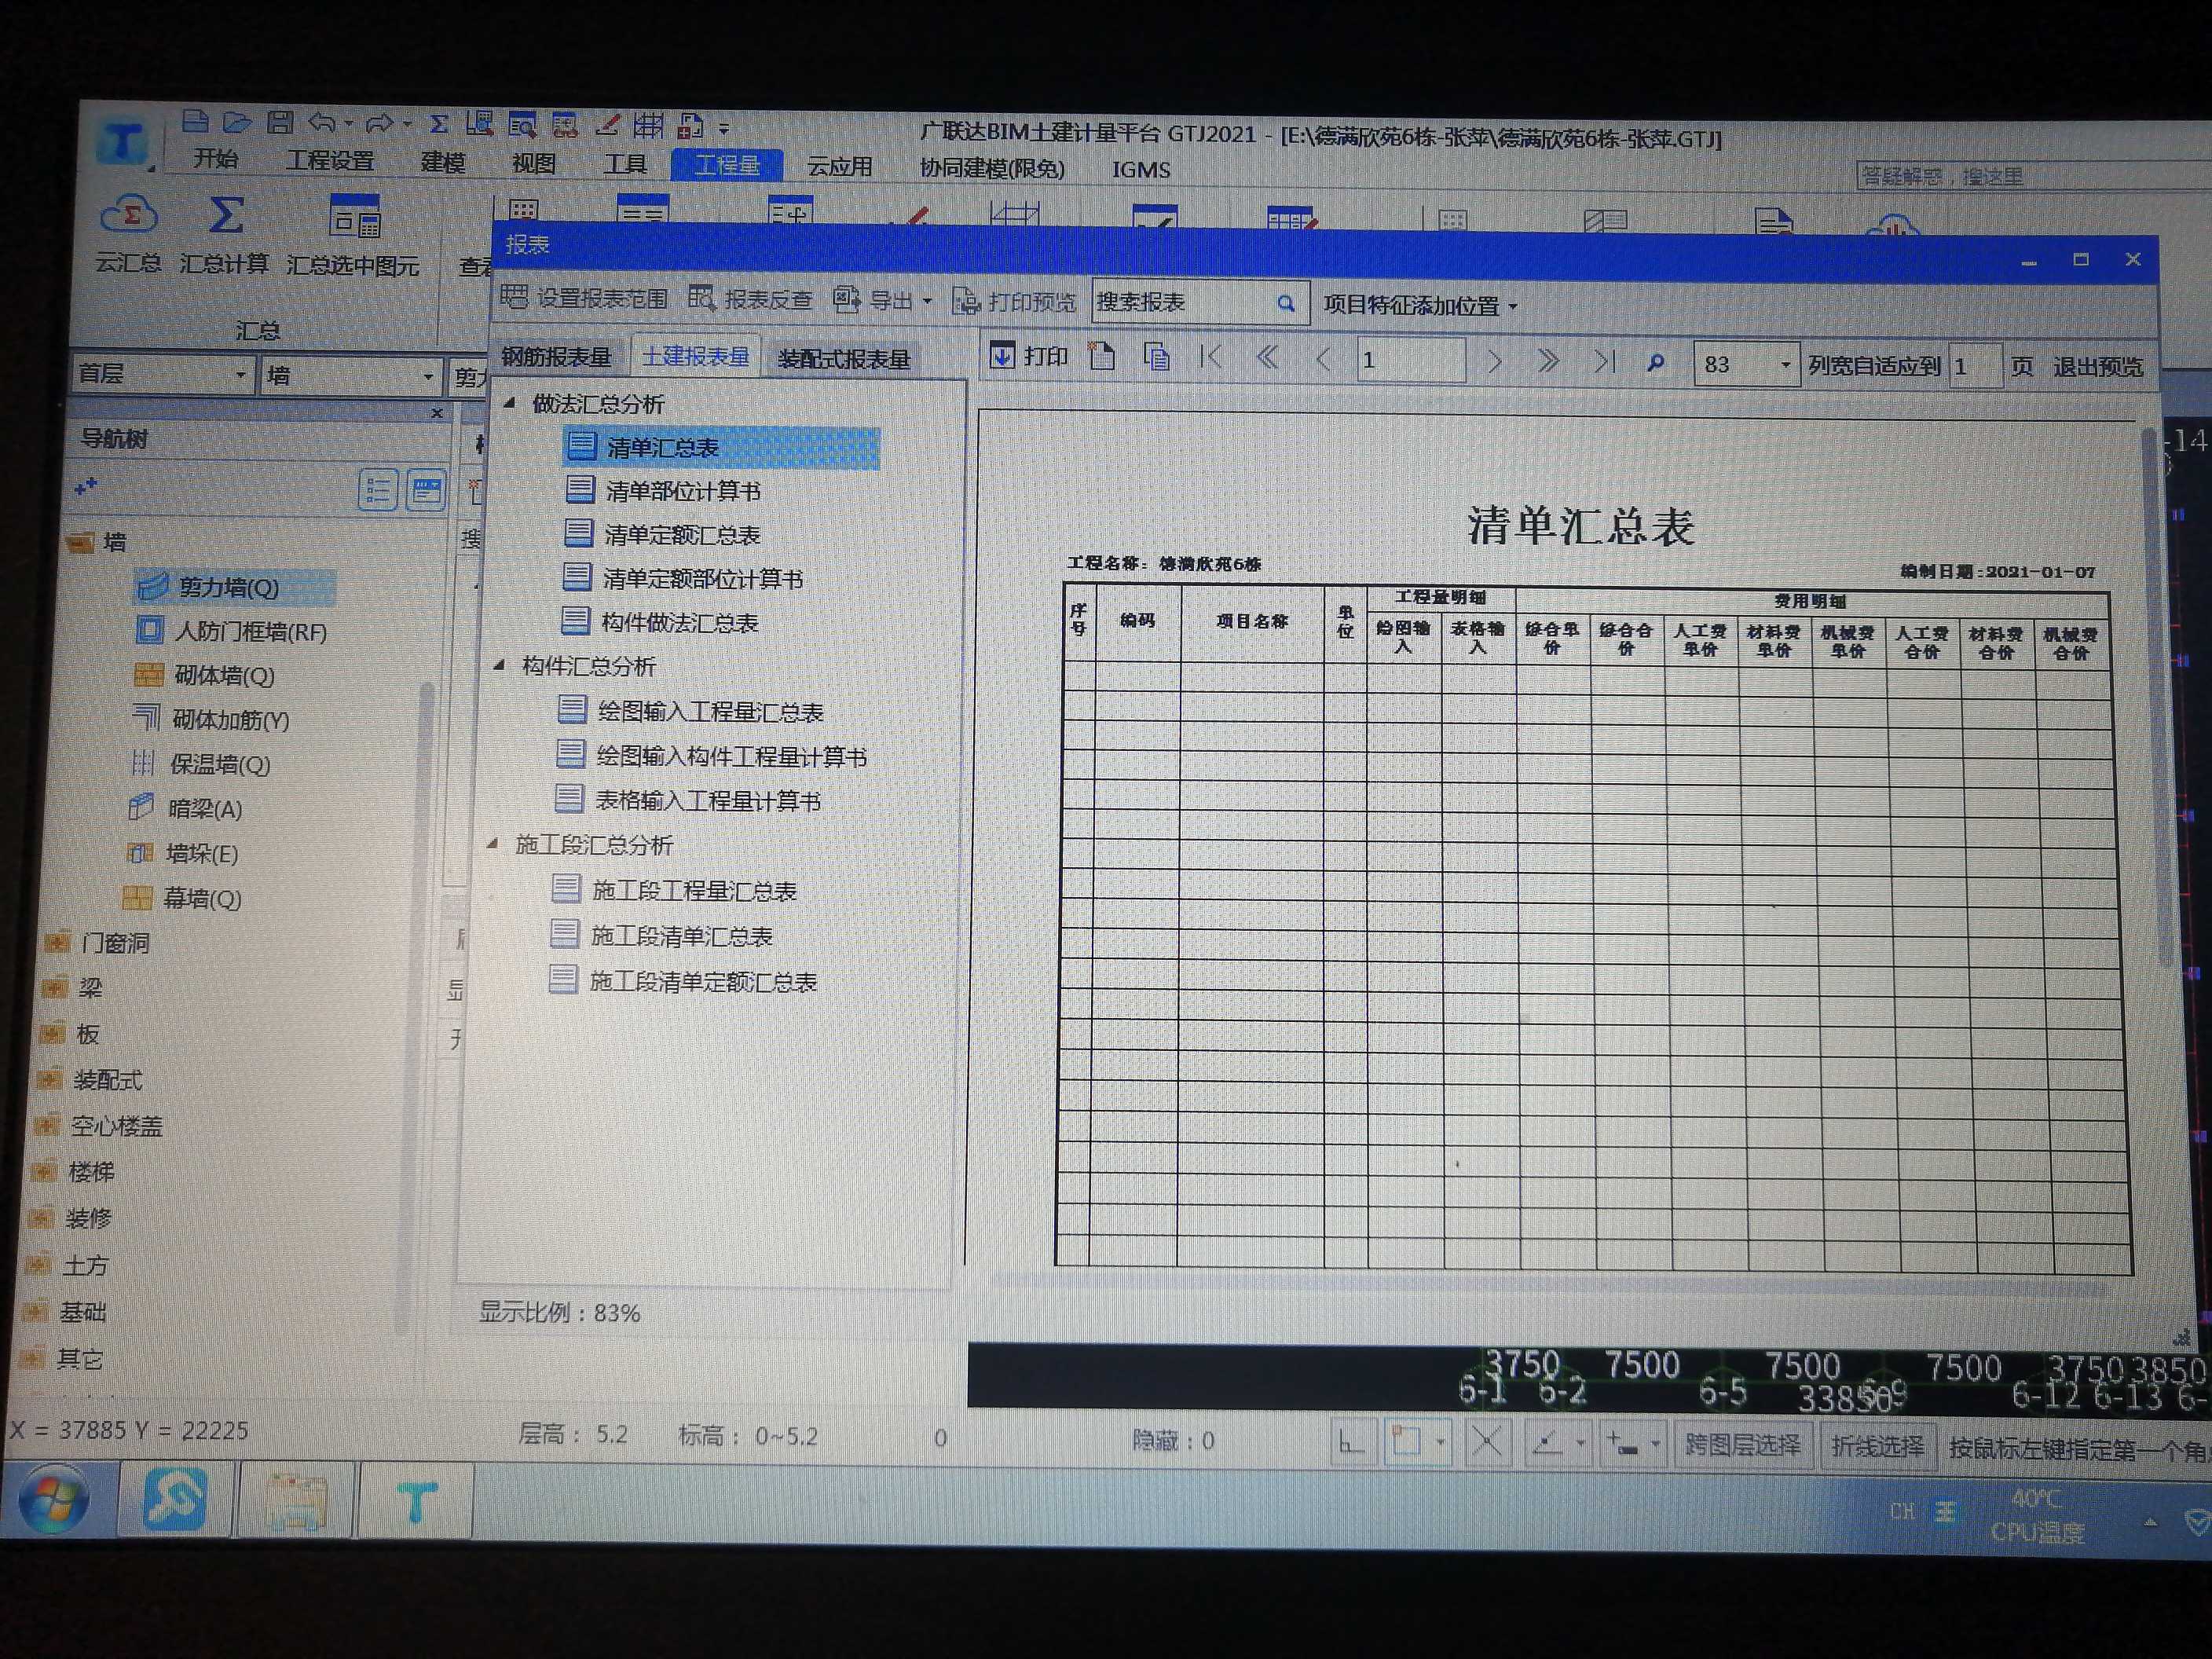Jump forward with double-right arrow

tap(1548, 361)
